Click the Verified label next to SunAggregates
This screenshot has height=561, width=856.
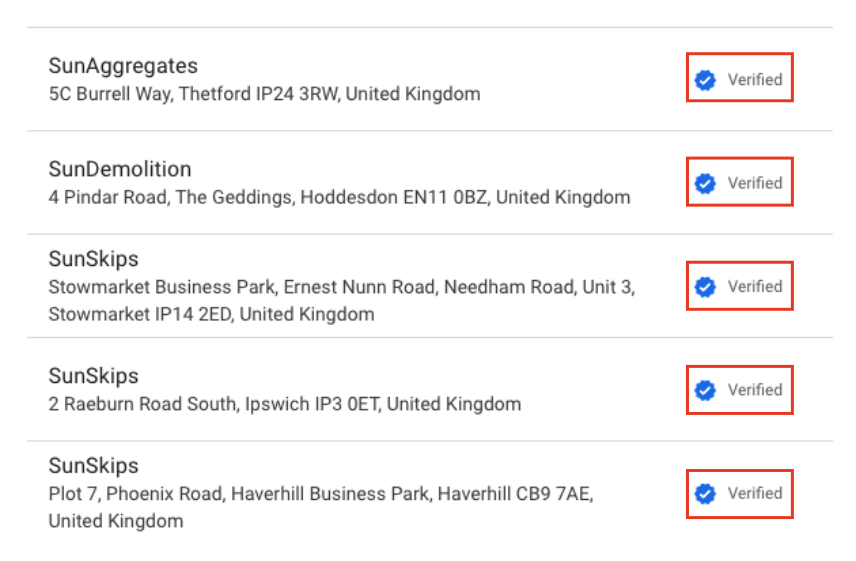754,80
